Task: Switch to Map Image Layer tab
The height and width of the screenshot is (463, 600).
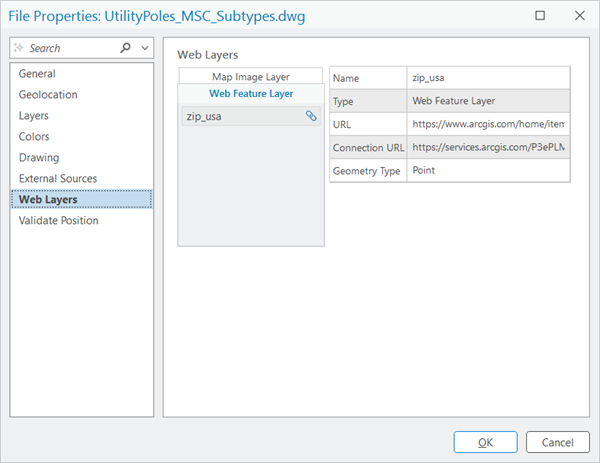Action: pos(251,77)
